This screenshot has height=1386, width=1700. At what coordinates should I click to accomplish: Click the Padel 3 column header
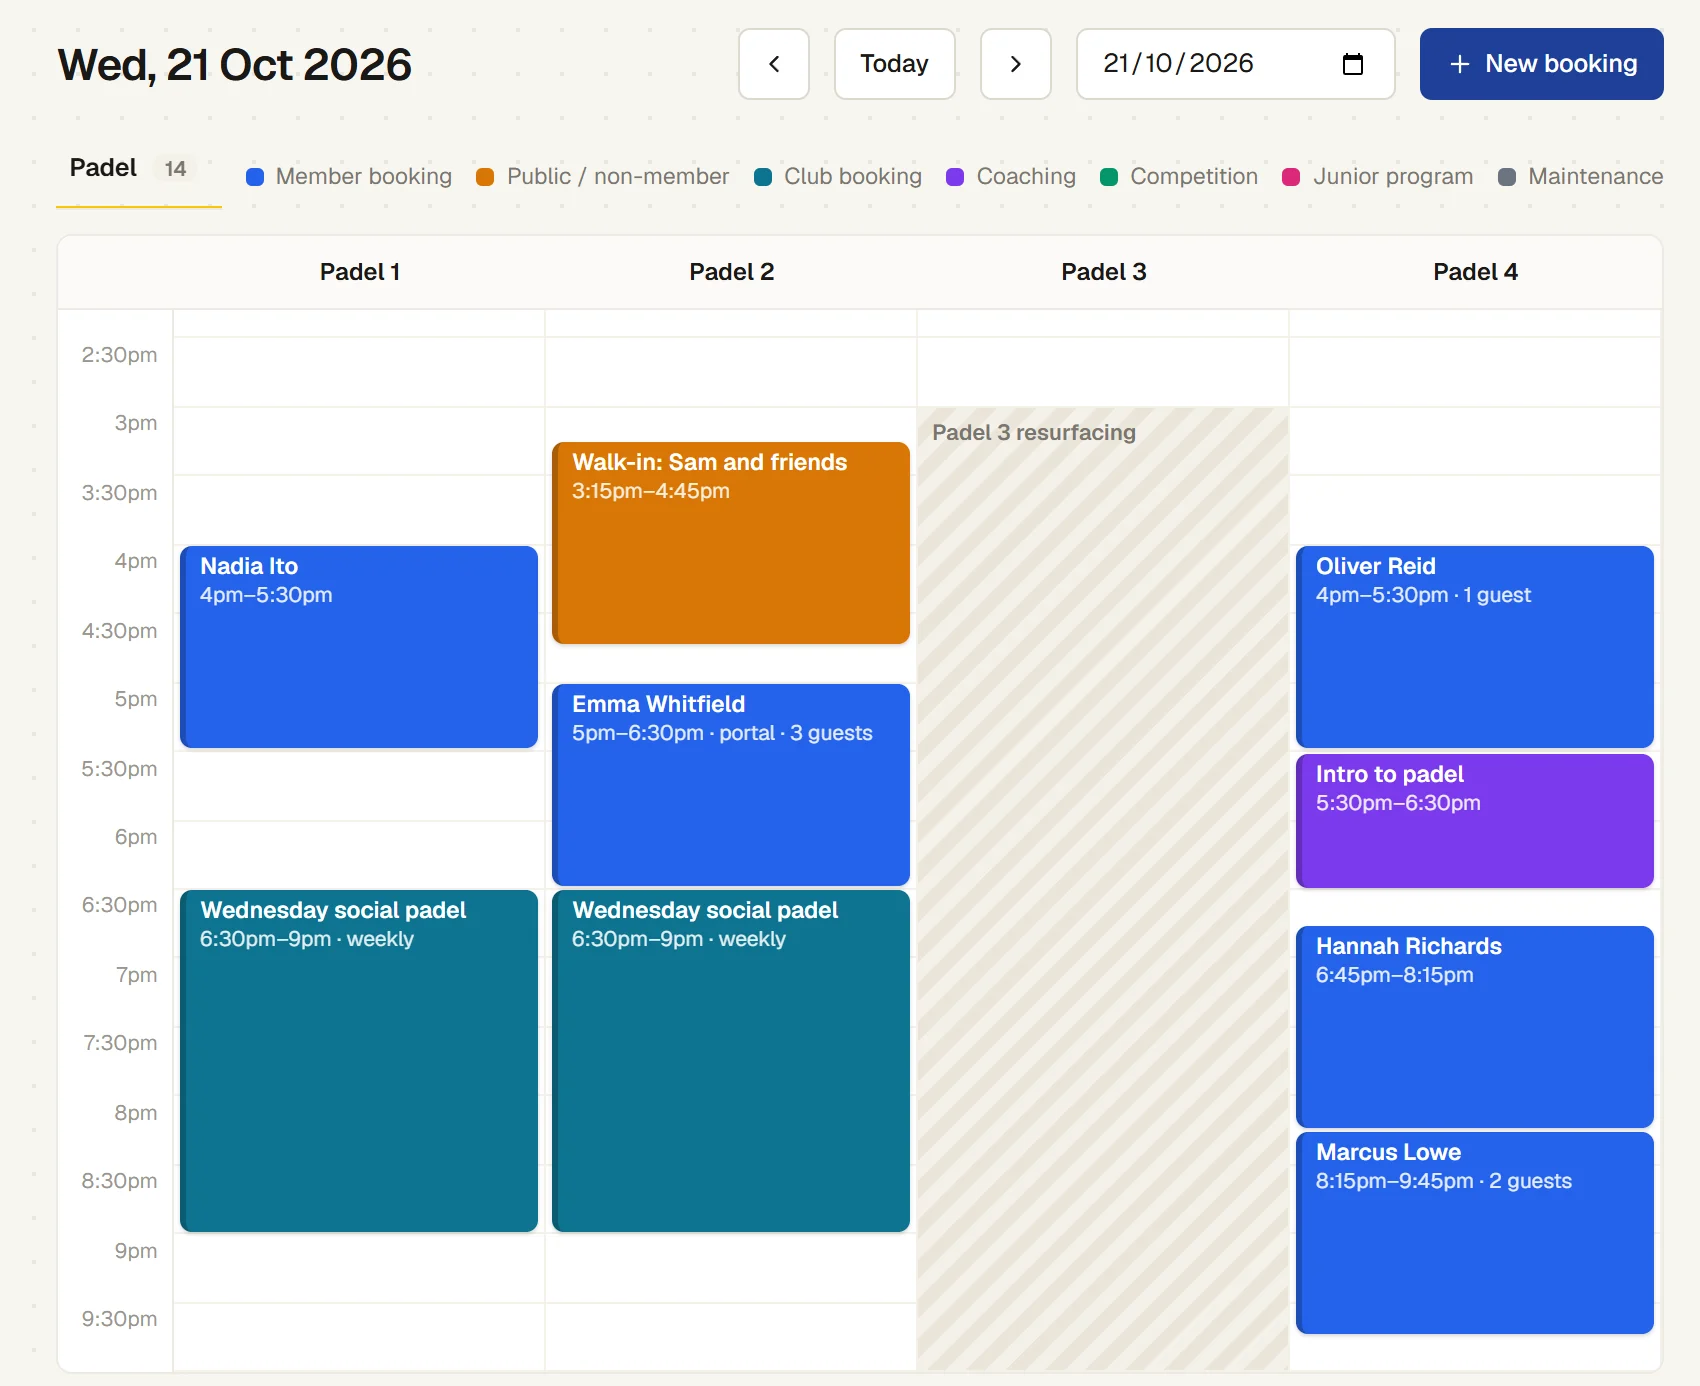(x=1104, y=272)
